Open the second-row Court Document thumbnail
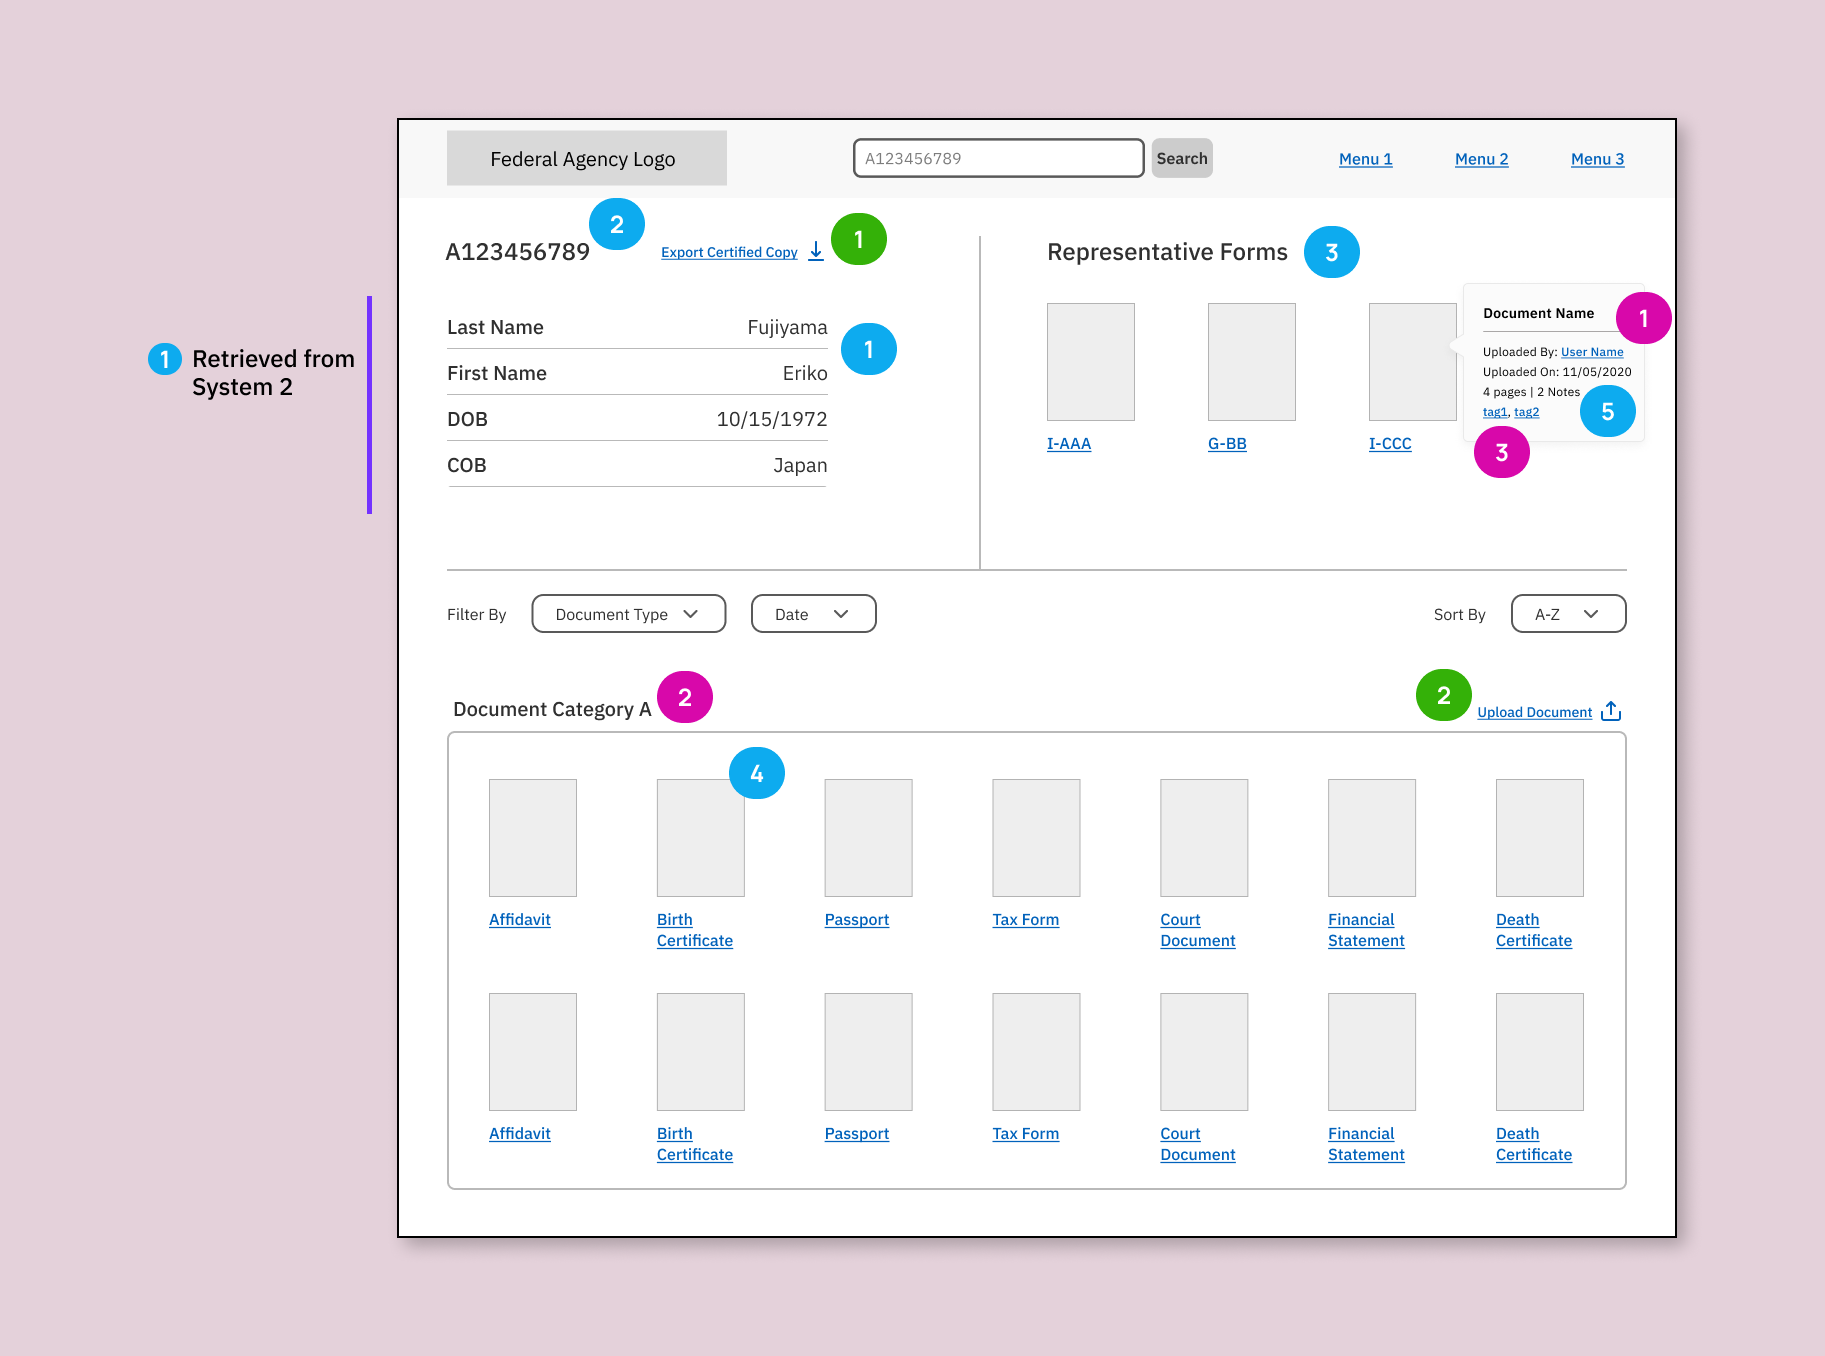1825x1356 pixels. point(1204,1052)
